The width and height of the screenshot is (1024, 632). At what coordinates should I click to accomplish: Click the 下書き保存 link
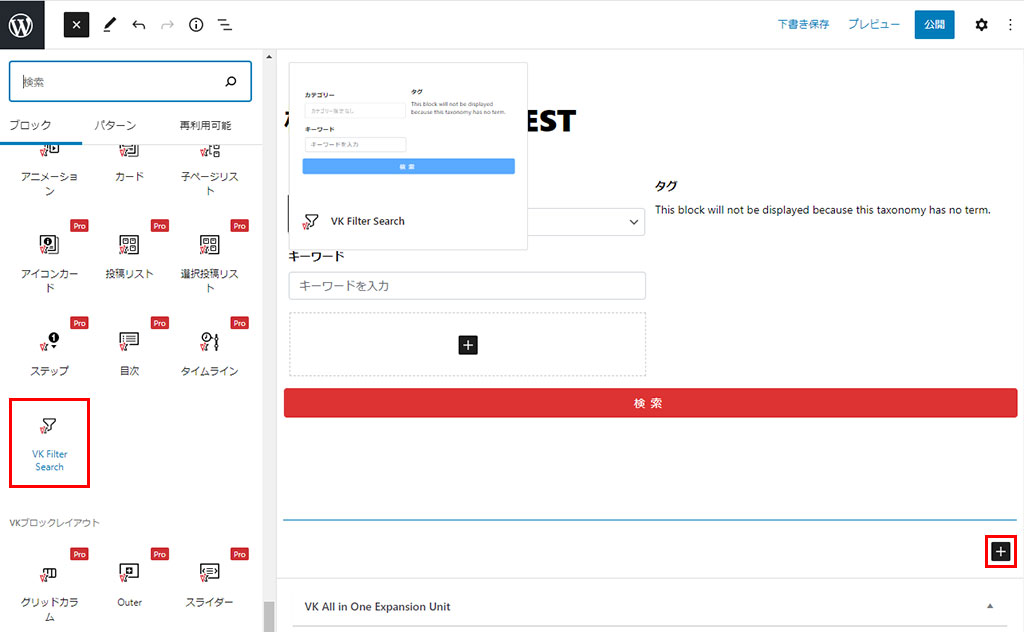coord(803,25)
